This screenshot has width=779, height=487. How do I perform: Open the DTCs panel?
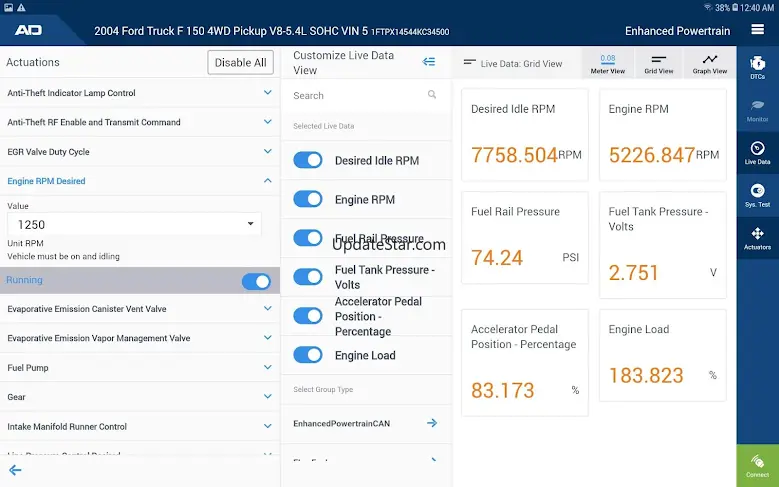coord(757,66)
